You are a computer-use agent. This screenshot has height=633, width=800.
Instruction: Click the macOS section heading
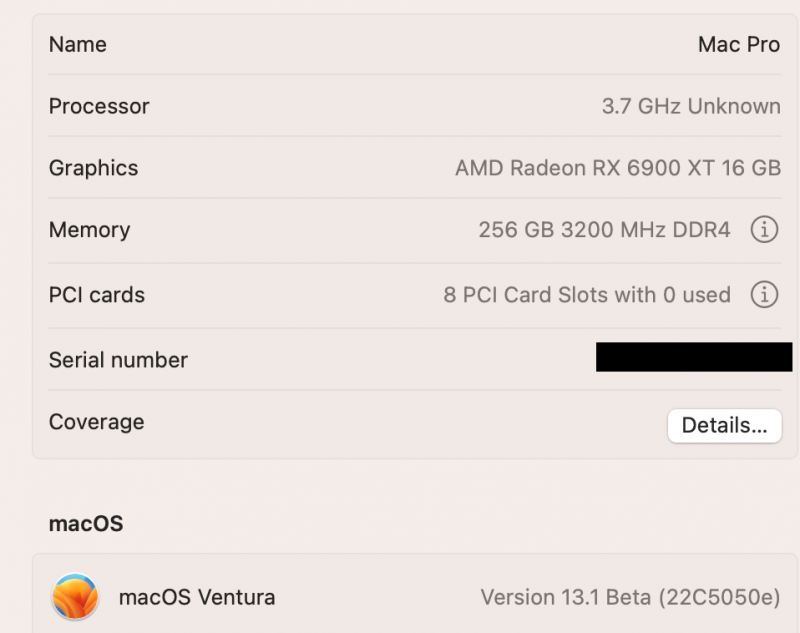86,523
